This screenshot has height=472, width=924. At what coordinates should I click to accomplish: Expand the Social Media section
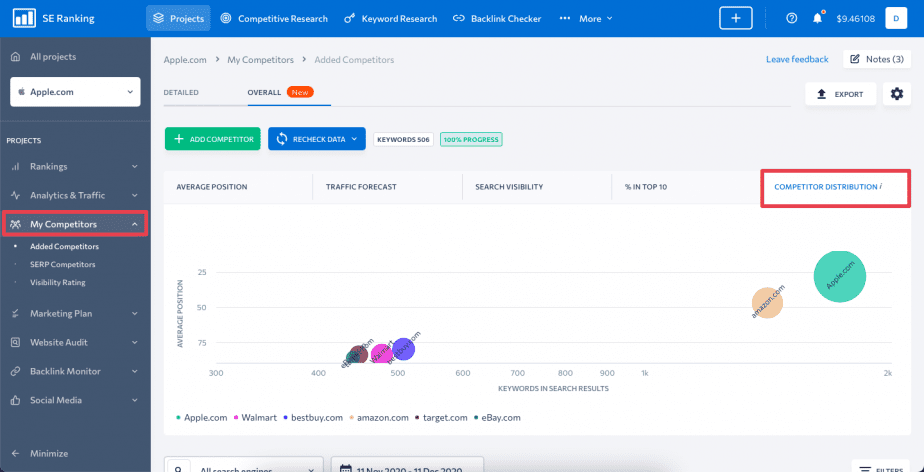(75, 400)
